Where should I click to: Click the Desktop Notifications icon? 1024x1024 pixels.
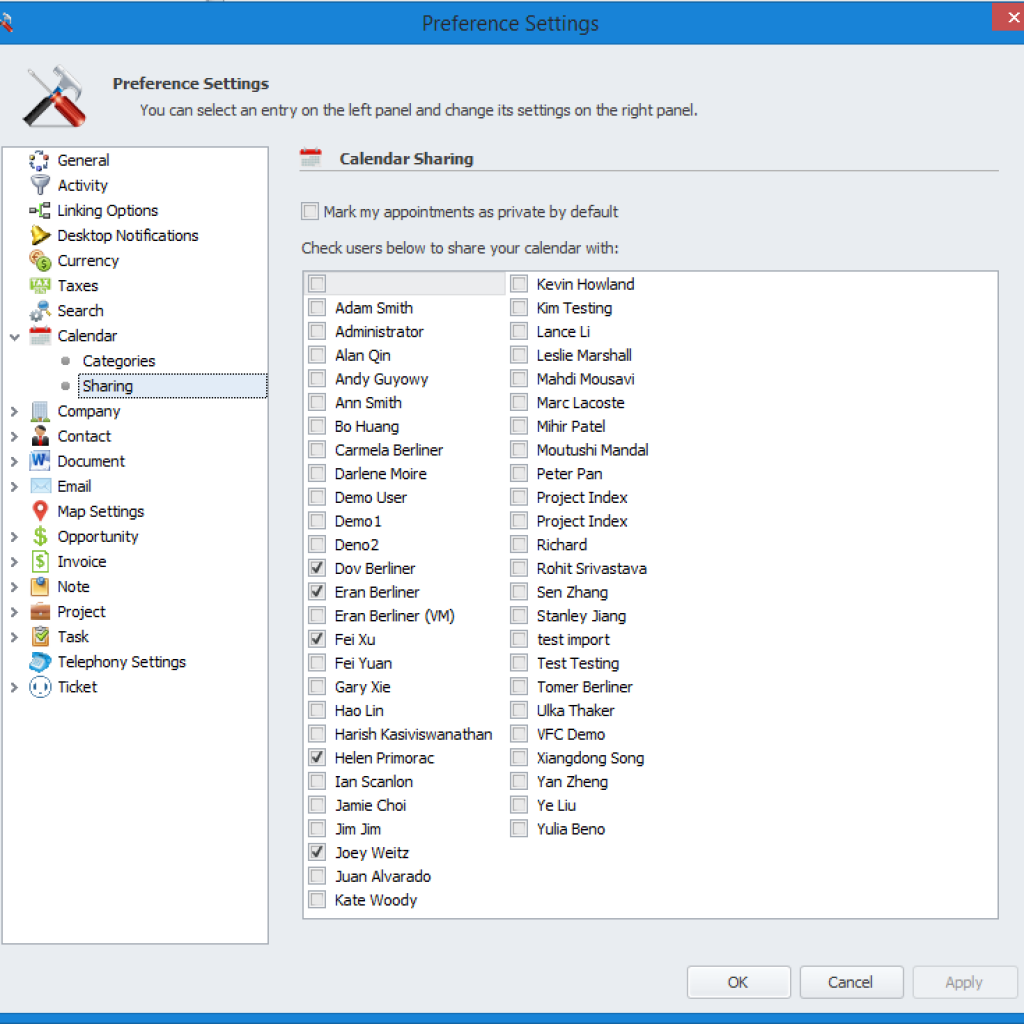tap(40, 236)
